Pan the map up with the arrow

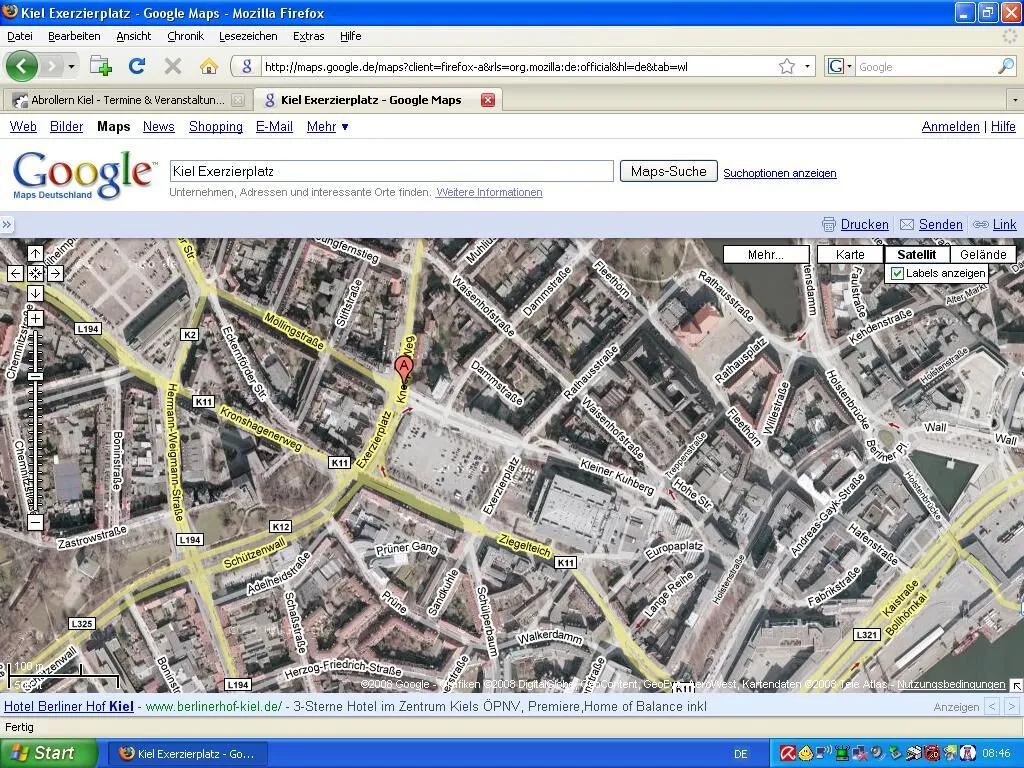coord(35,254)
